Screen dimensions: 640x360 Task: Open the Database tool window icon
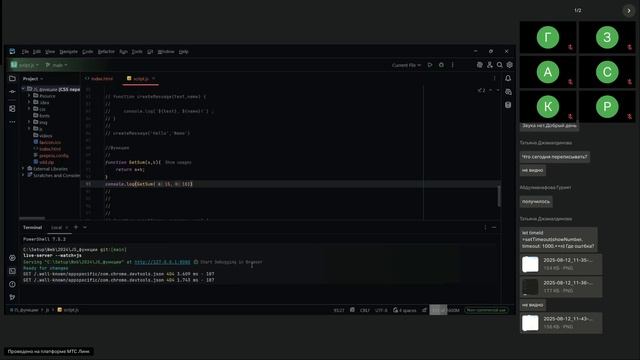tap(508, 105)
